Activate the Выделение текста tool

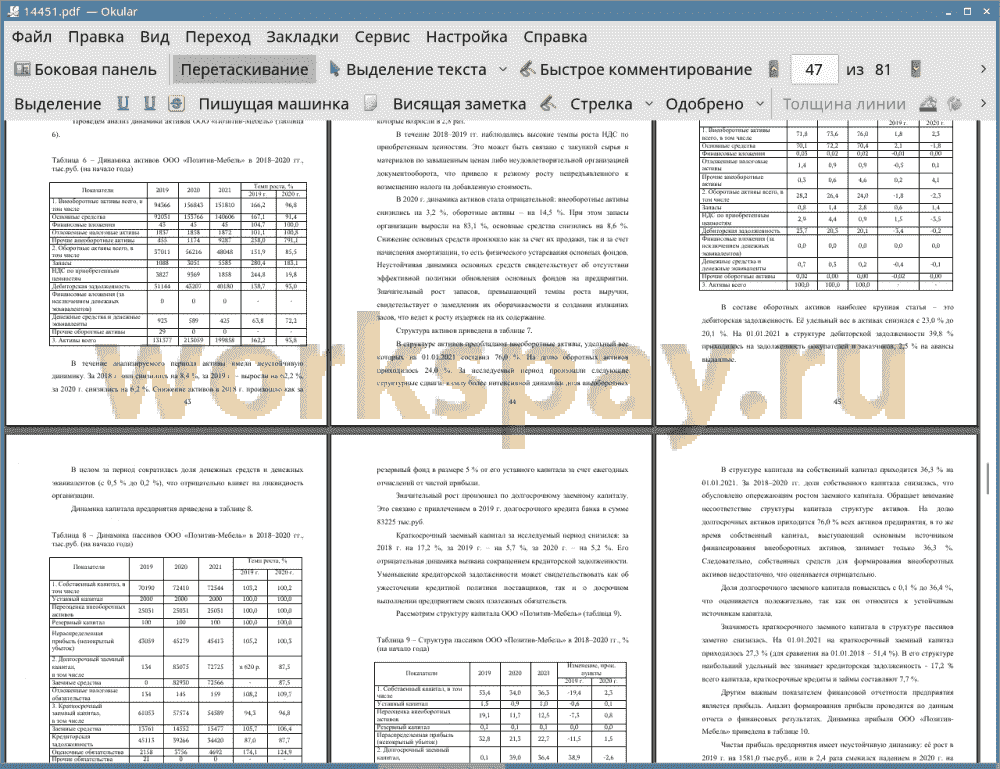[408, 70]
